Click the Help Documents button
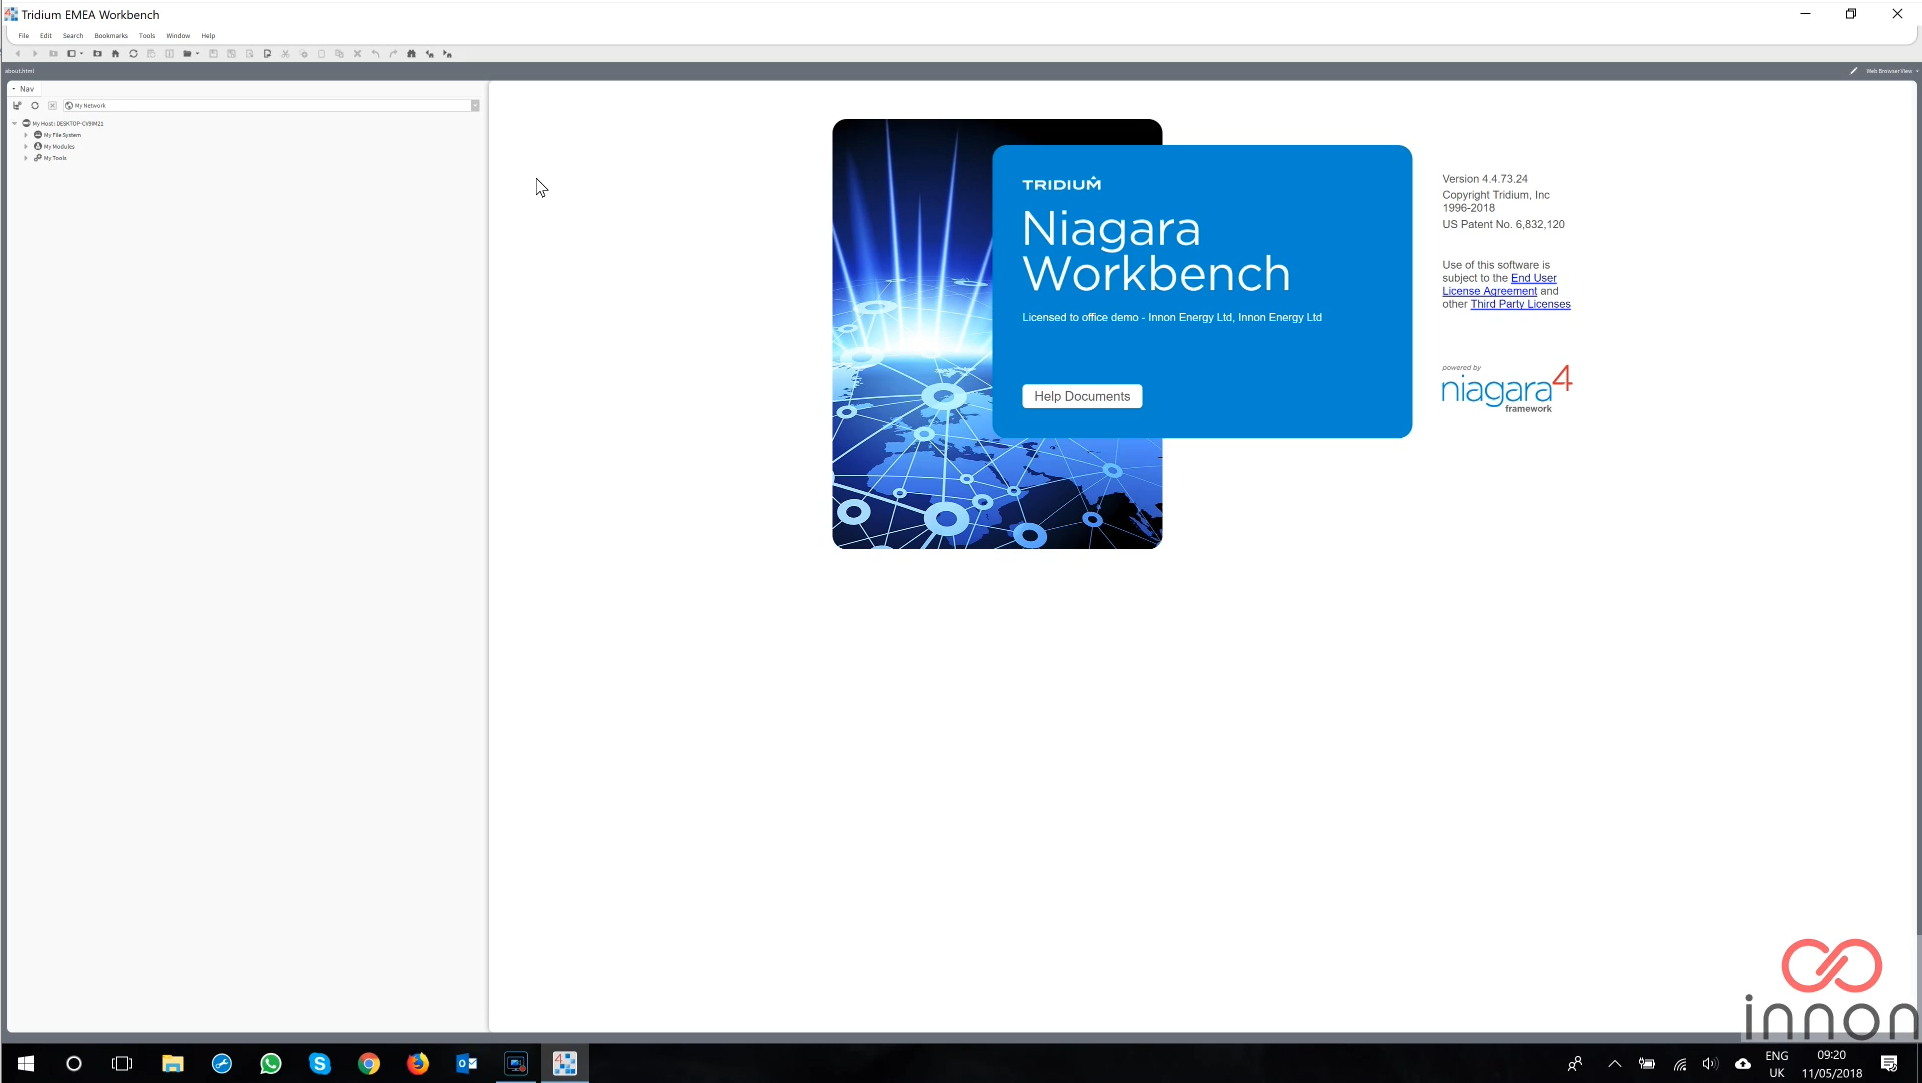1922x1083 pixels. coord(1082,397)
